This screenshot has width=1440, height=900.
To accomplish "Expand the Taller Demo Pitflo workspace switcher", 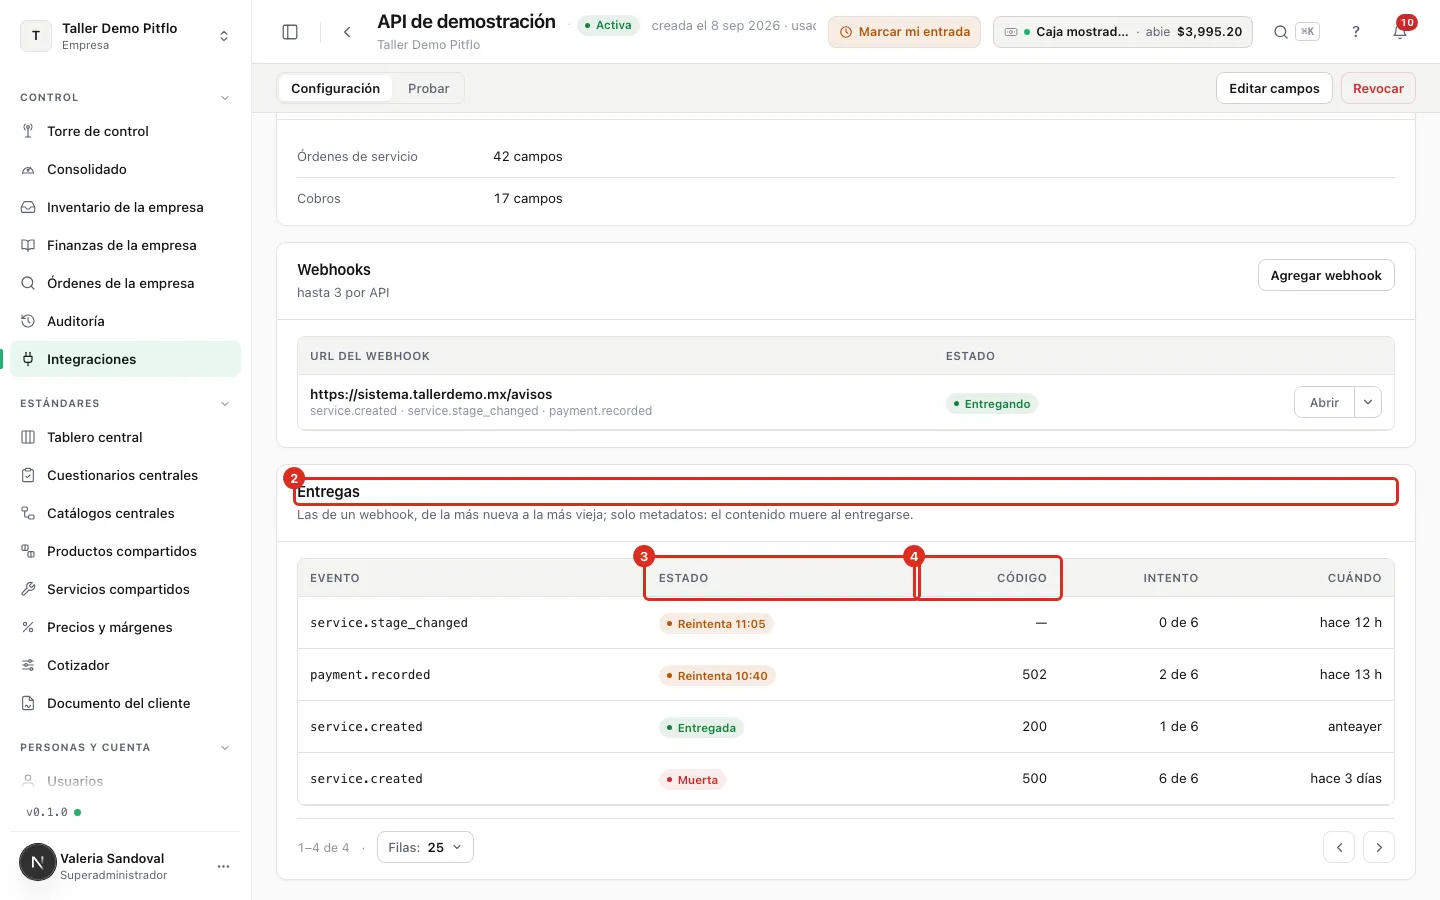I will 125,36.
